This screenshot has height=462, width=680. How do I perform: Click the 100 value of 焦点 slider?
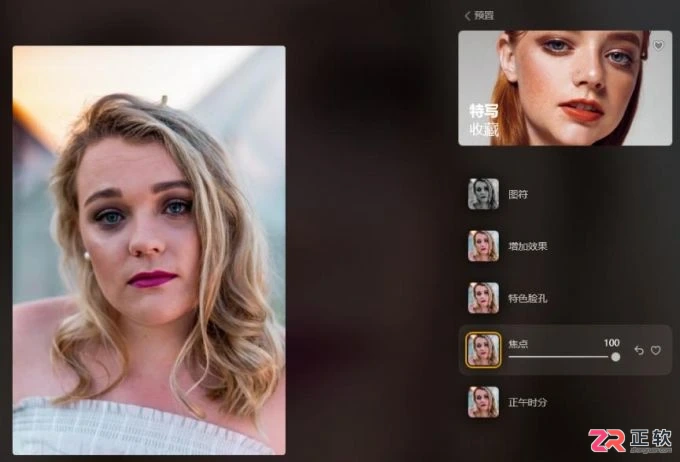[611, 343]
